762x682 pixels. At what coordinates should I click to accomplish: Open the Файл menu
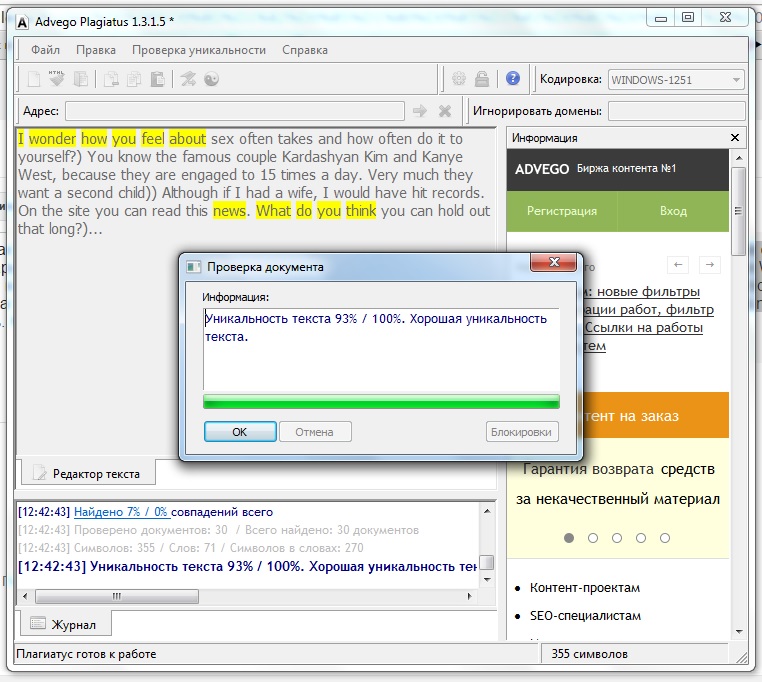(45, 50)
